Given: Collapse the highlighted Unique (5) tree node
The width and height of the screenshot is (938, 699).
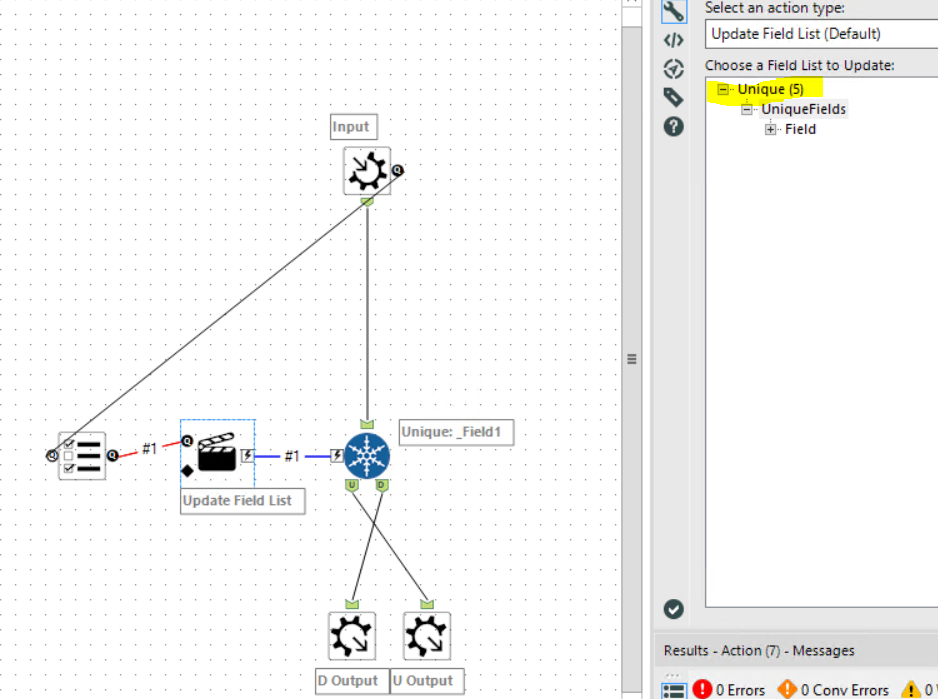Looking at the screenshot, I should (724, 89).
